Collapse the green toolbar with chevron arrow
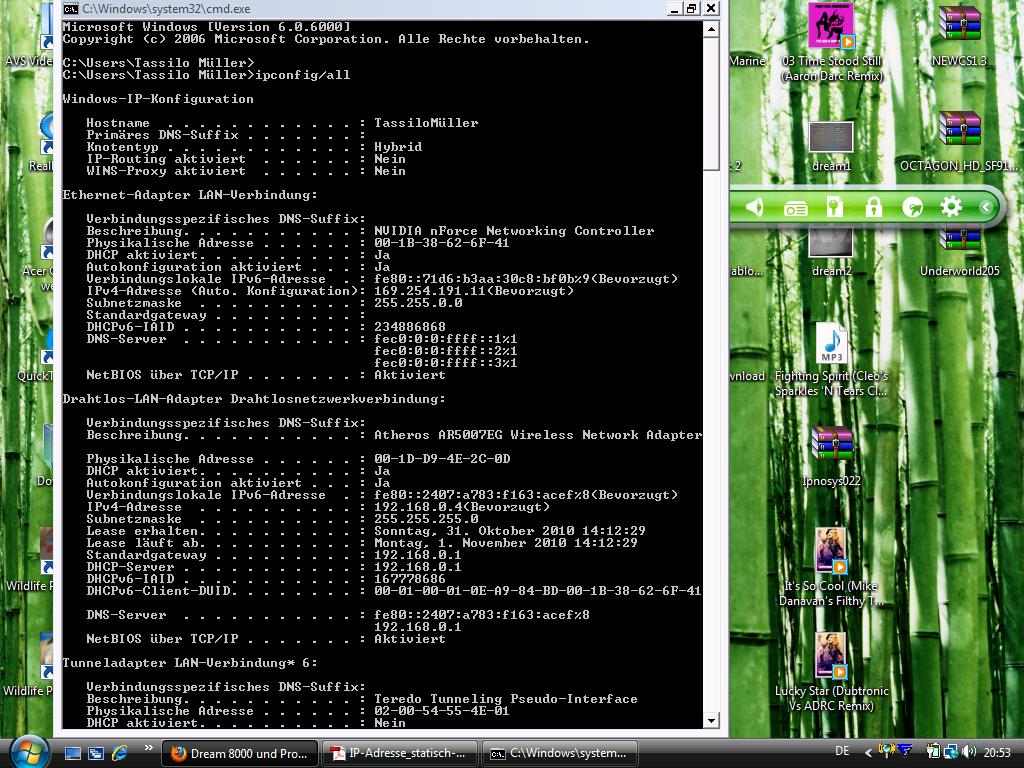 (985, 207)
